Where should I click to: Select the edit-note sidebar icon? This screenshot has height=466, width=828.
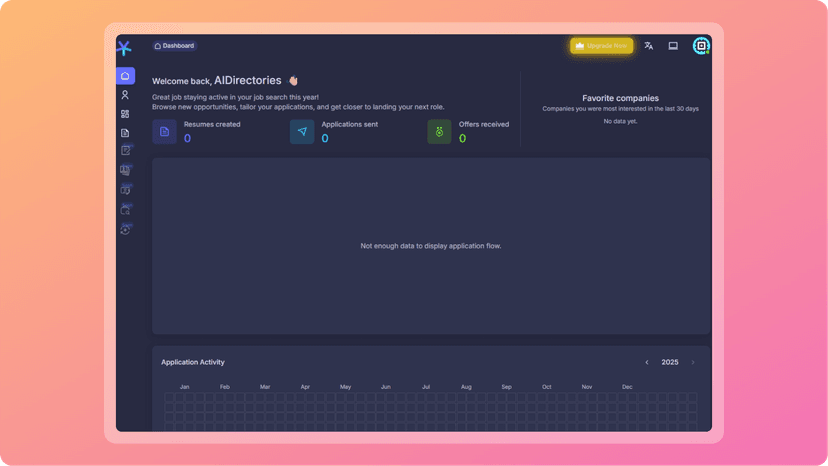point(125,151)
